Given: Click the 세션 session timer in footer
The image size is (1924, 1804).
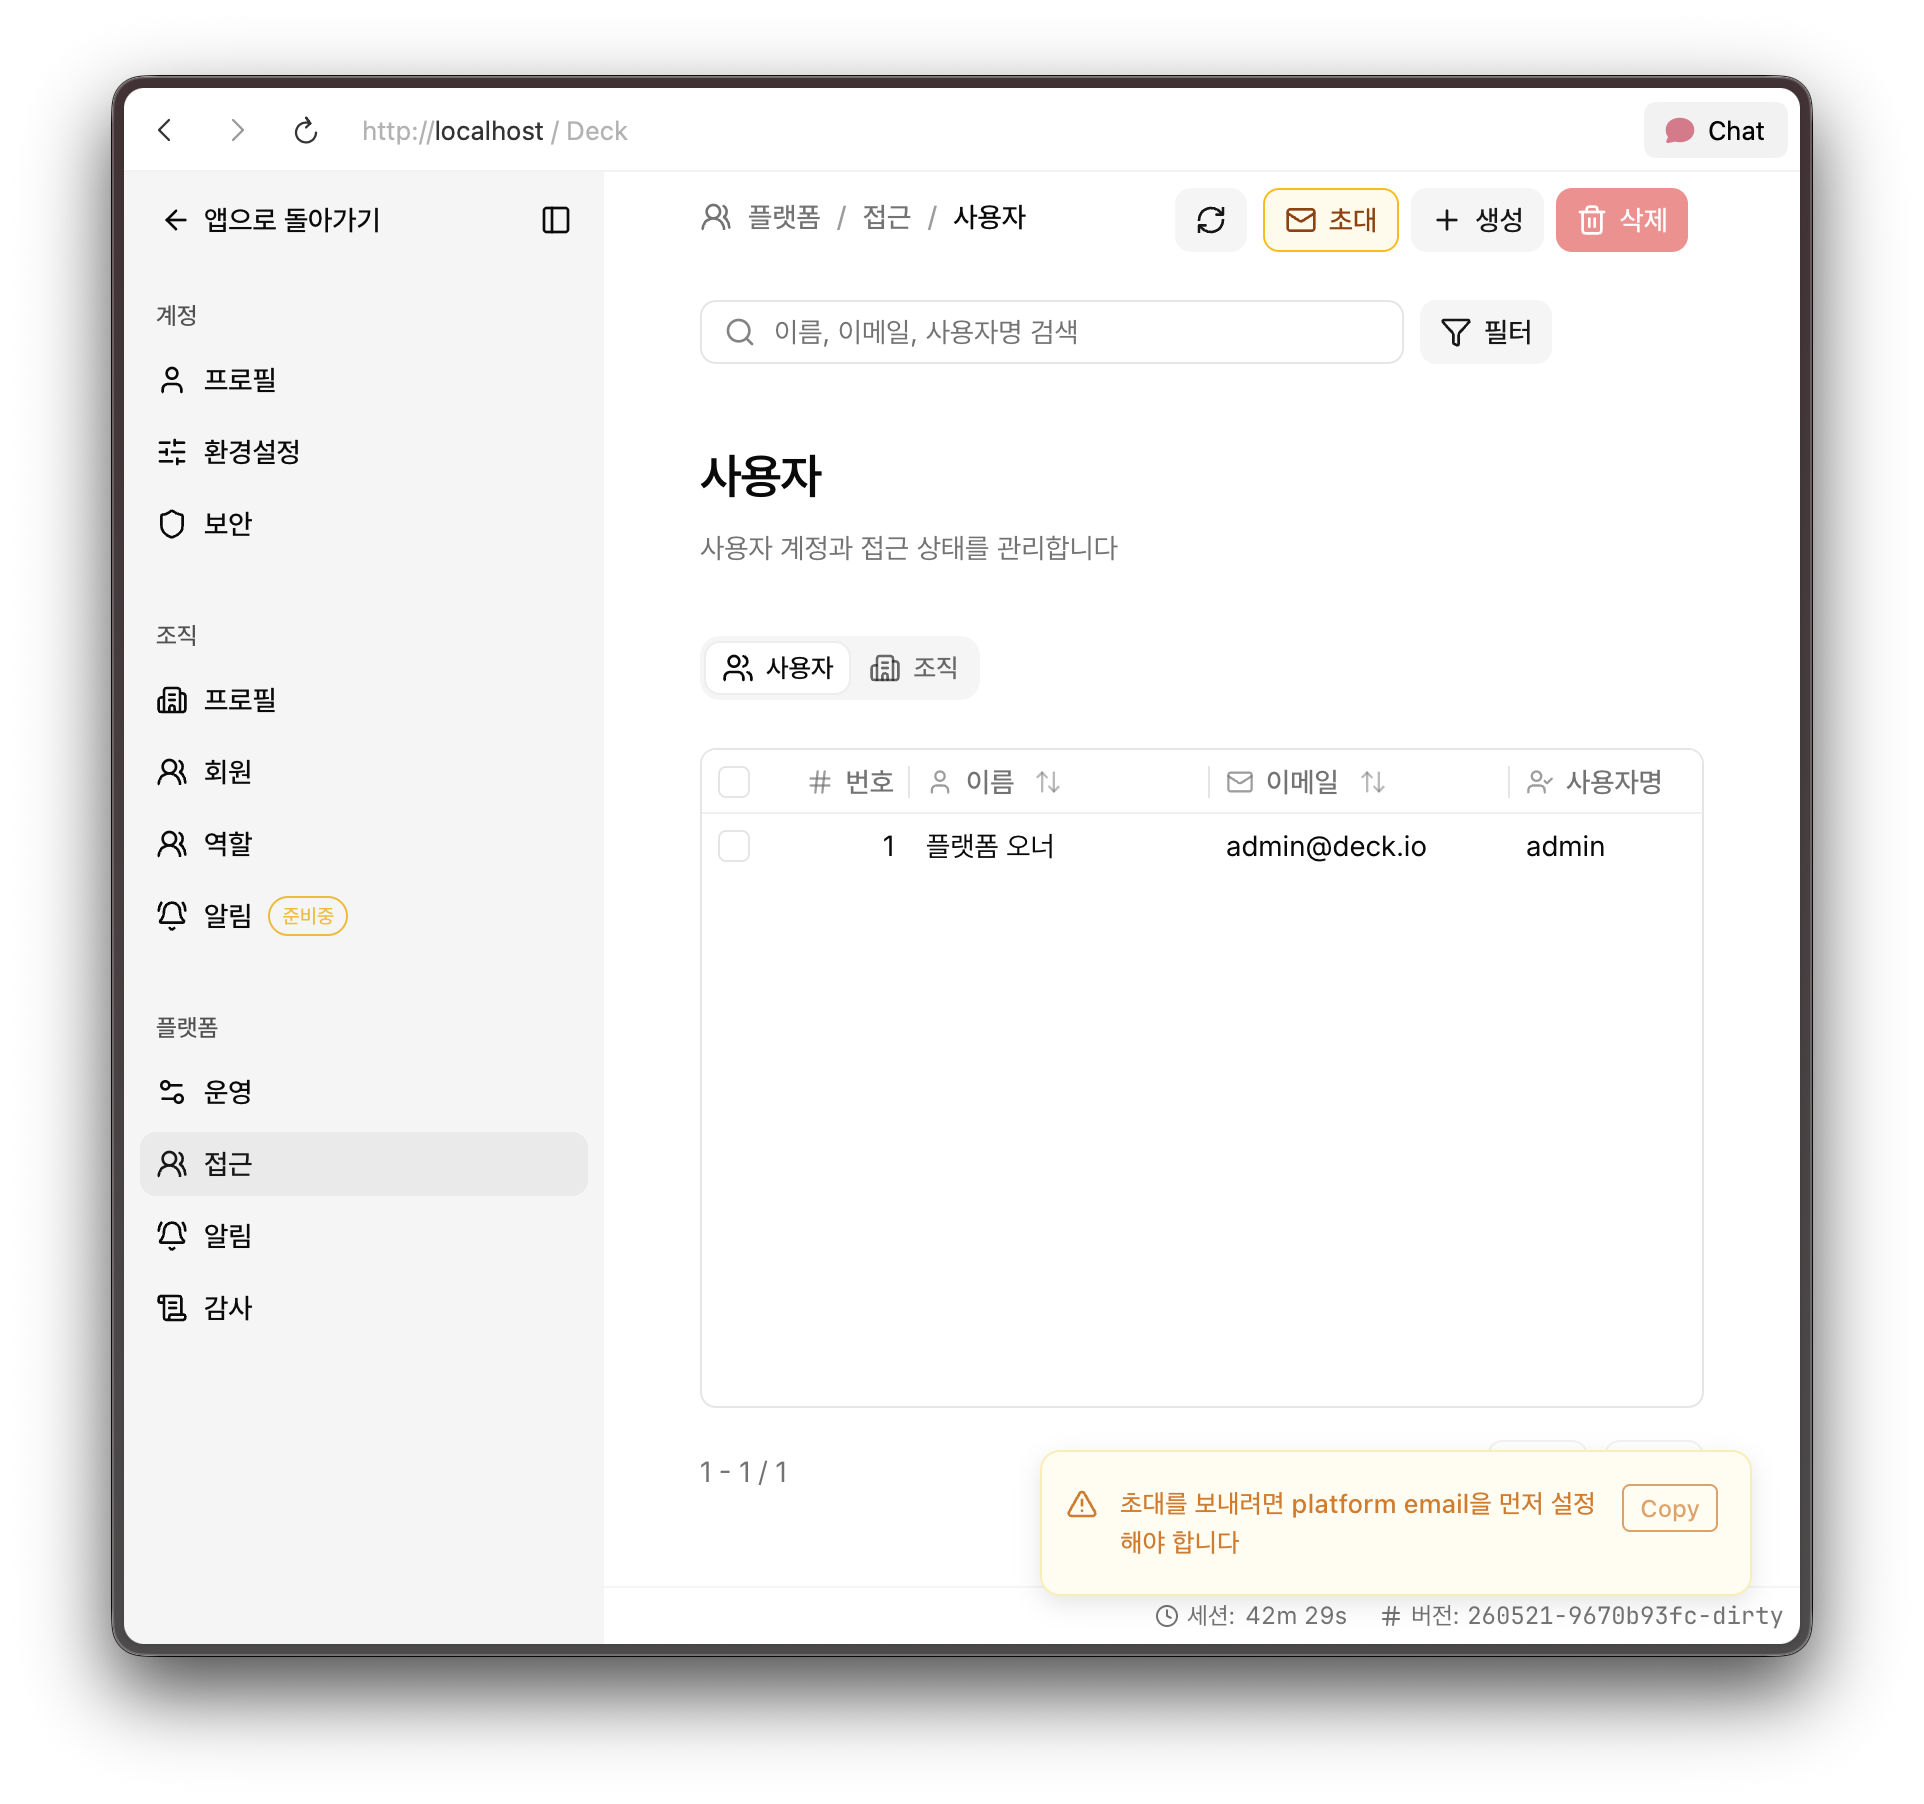Looking at the screenshot, I should [1251, 1615].
